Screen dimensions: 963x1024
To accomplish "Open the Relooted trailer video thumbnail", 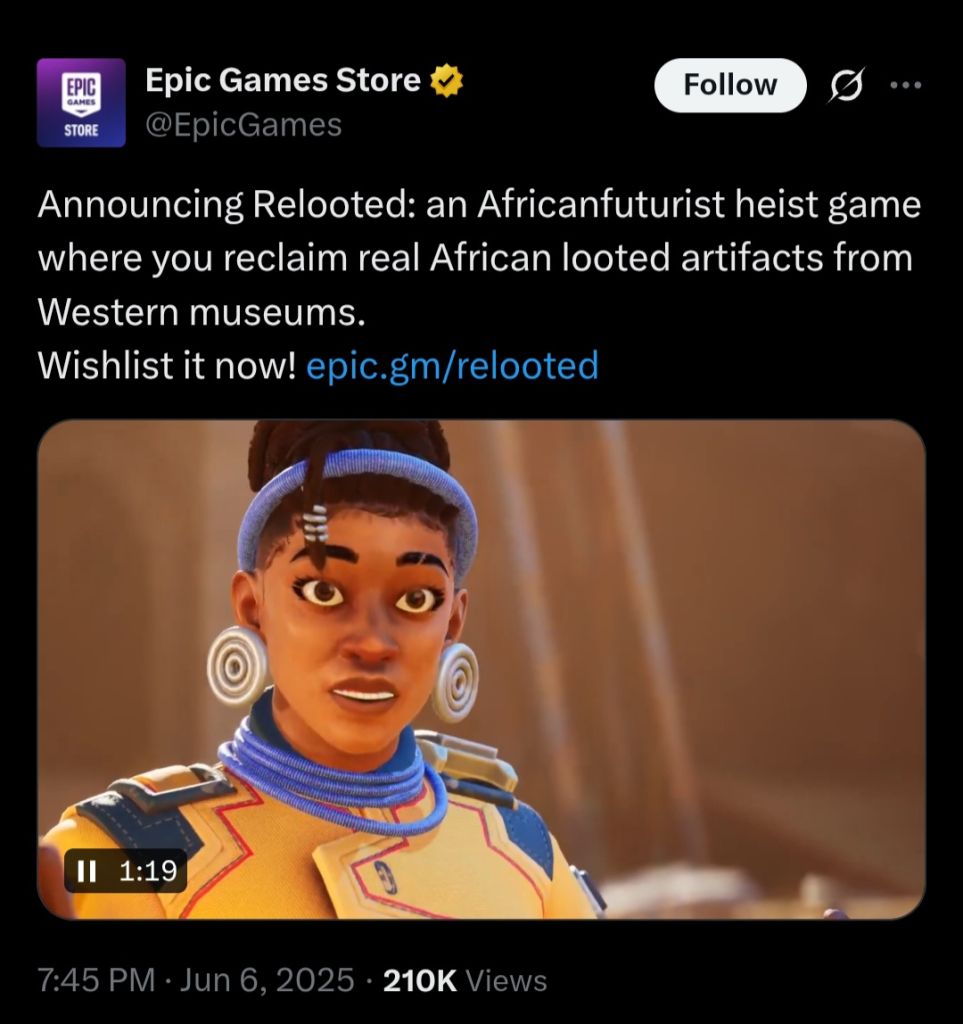I will (x=481, y=669).
